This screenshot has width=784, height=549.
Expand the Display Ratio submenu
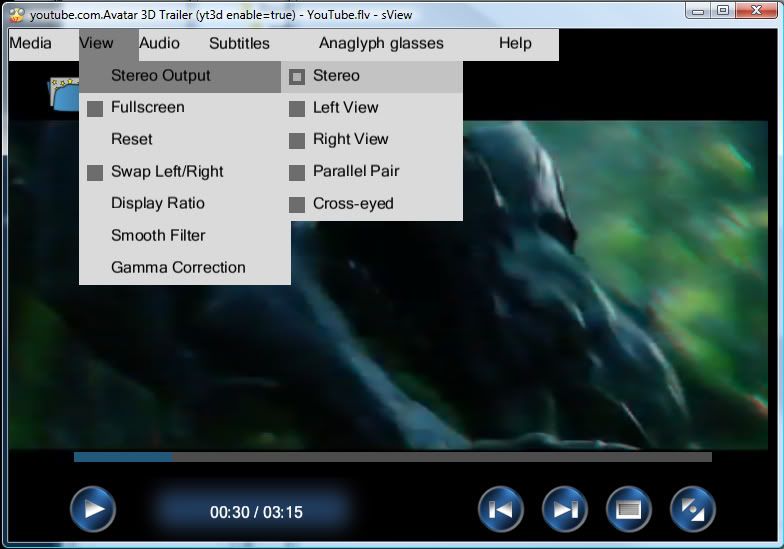(185, 204)
